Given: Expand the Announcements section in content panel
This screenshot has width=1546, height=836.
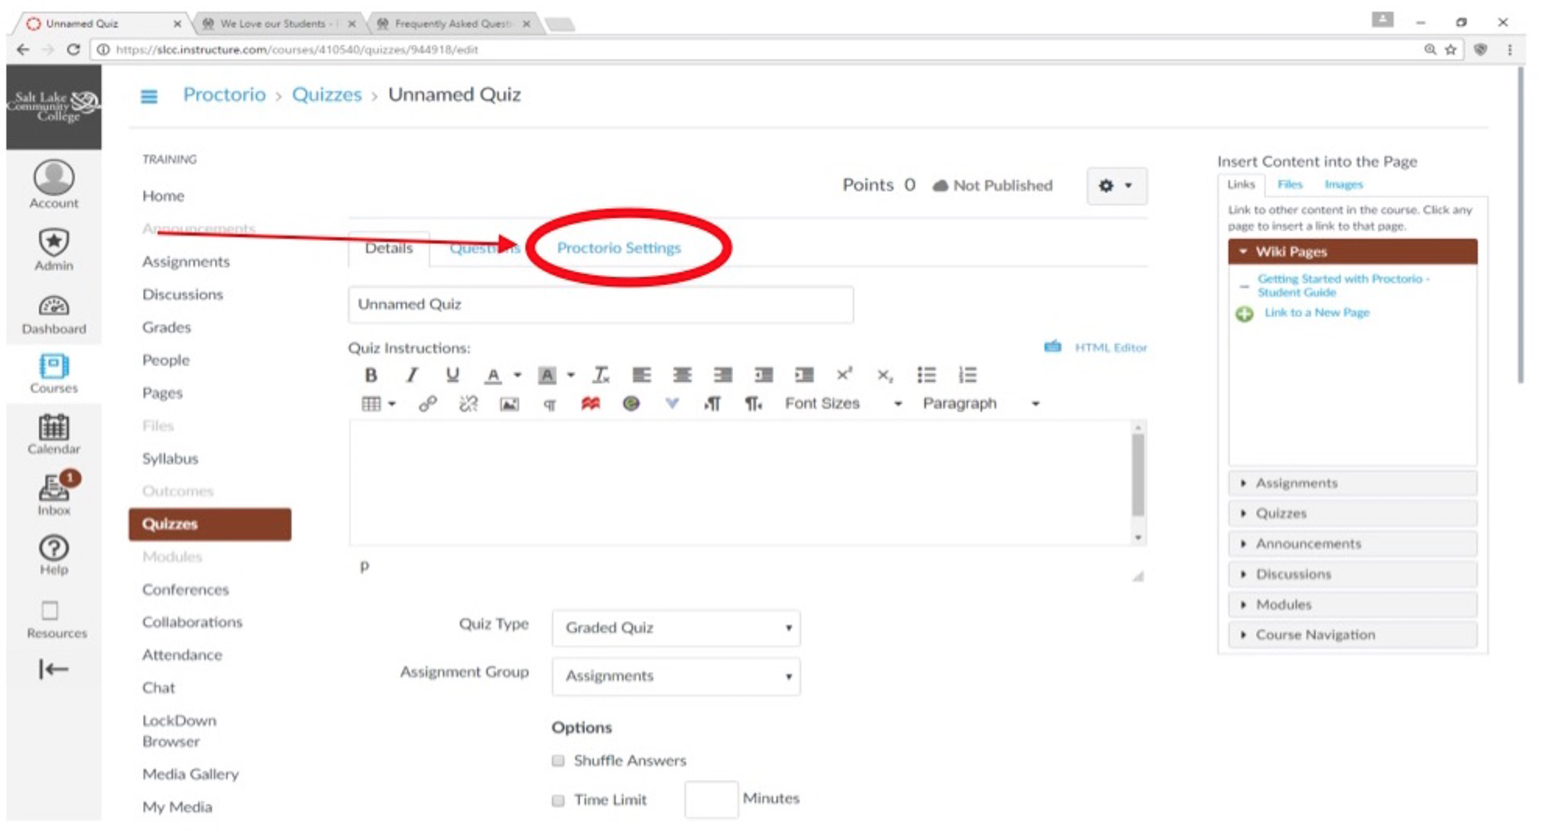Looking at the screenshot, I should click(1352, 544).
